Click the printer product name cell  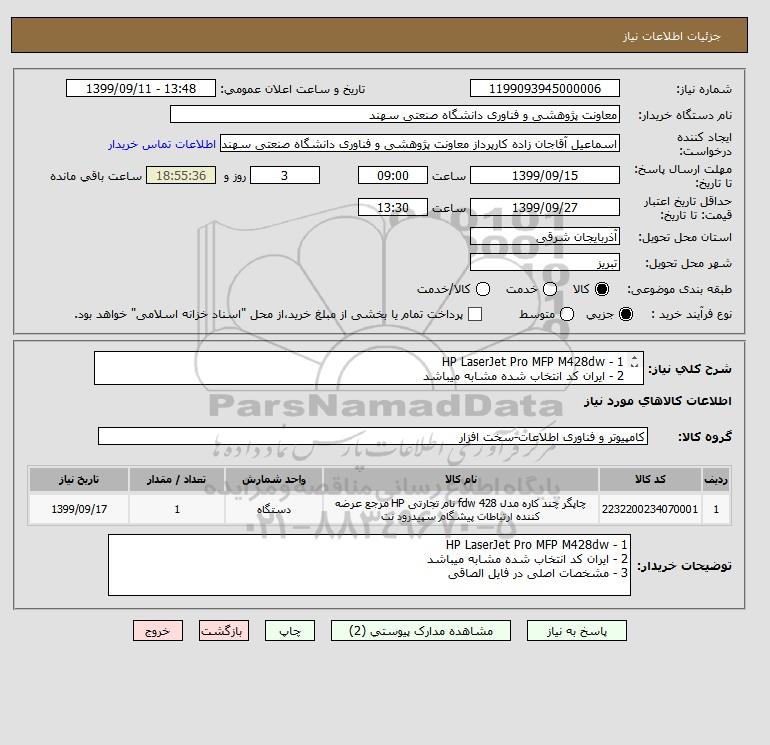tap(461, 509)
